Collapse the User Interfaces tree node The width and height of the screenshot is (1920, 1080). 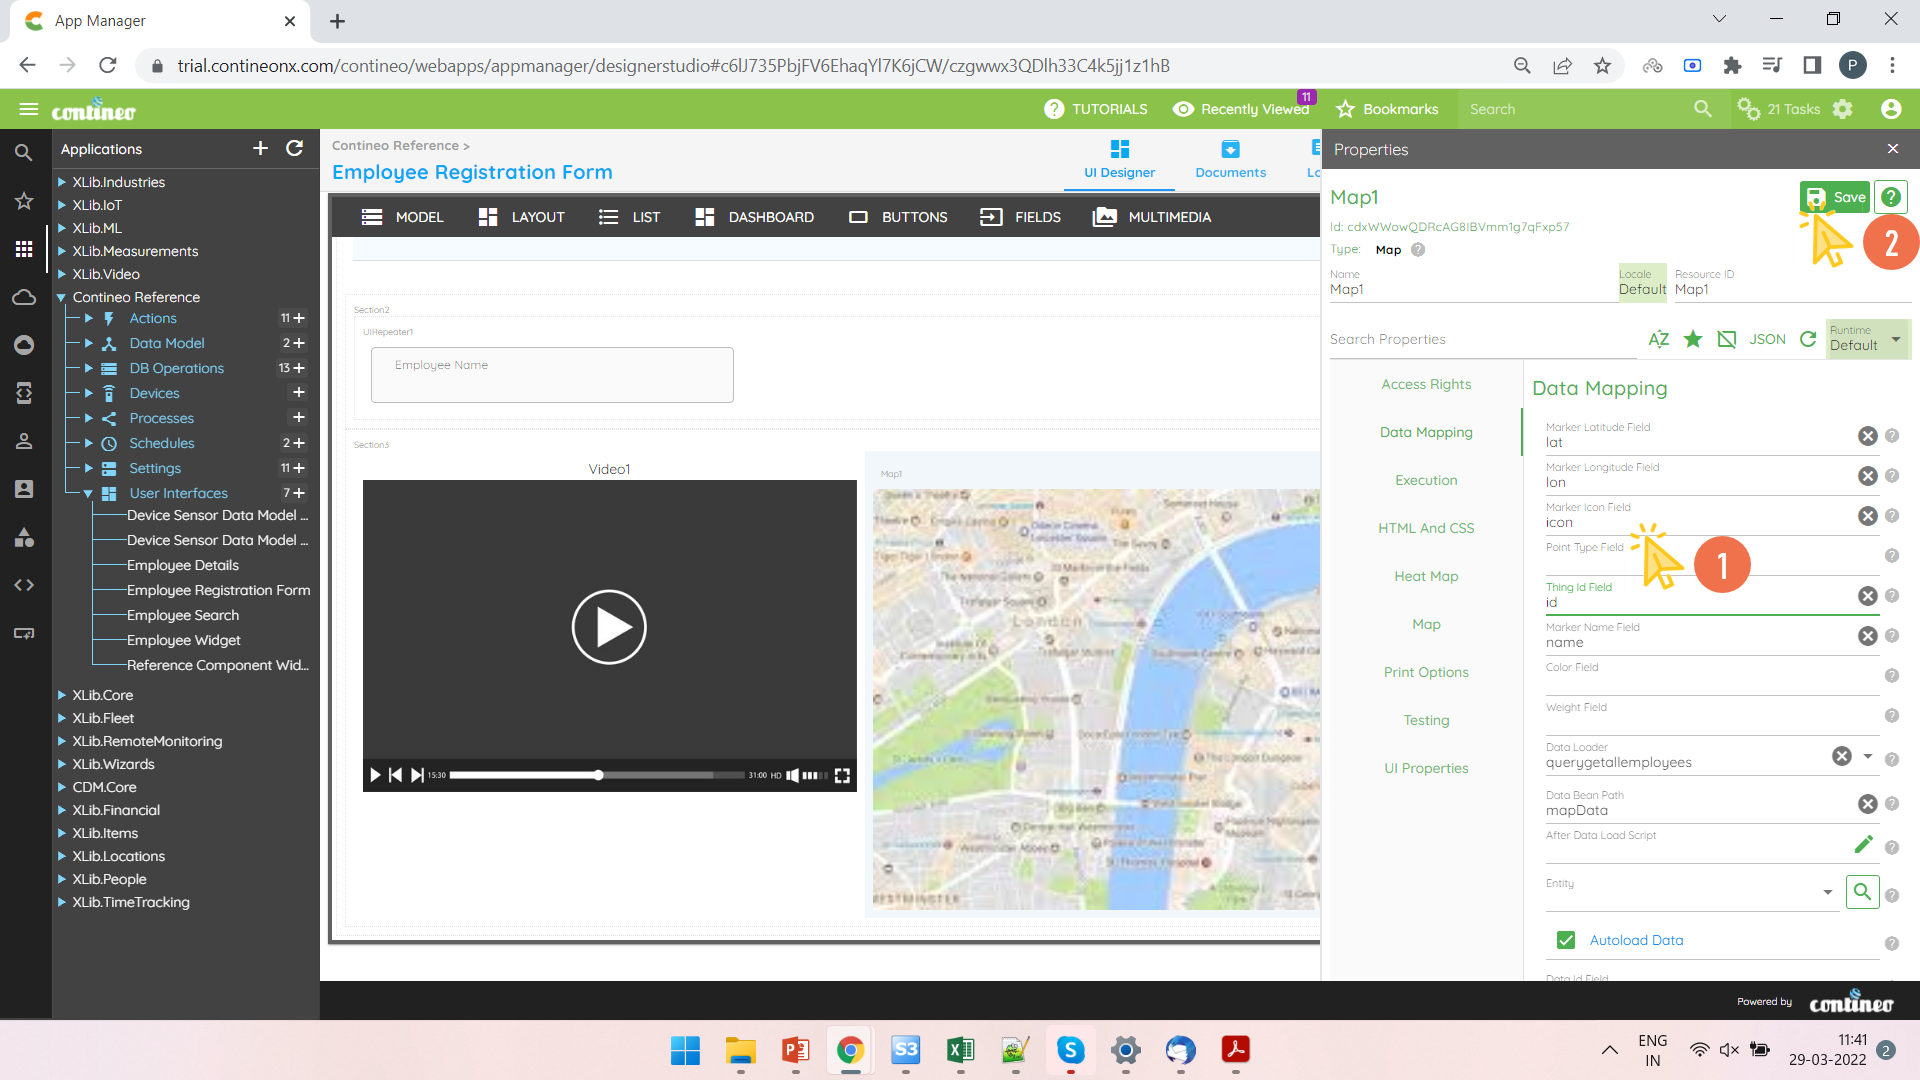[88, 493]
